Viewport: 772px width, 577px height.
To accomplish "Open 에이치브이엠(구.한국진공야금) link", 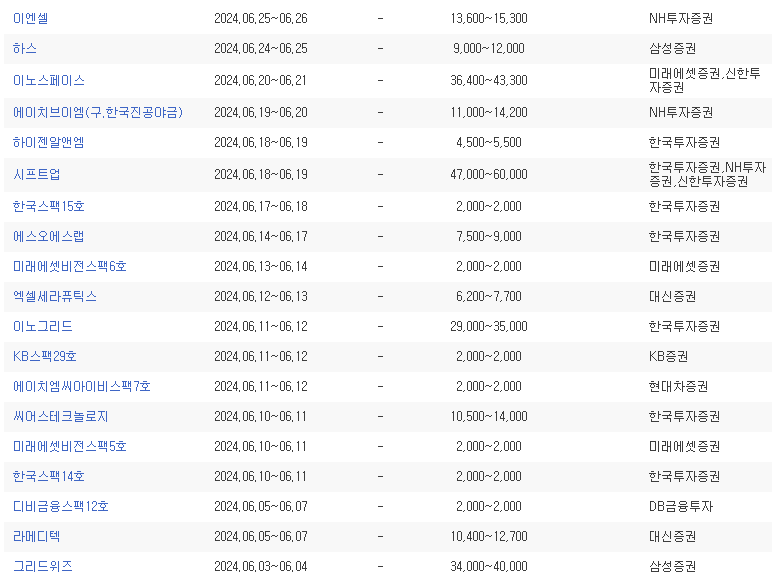I will point(98,113).
